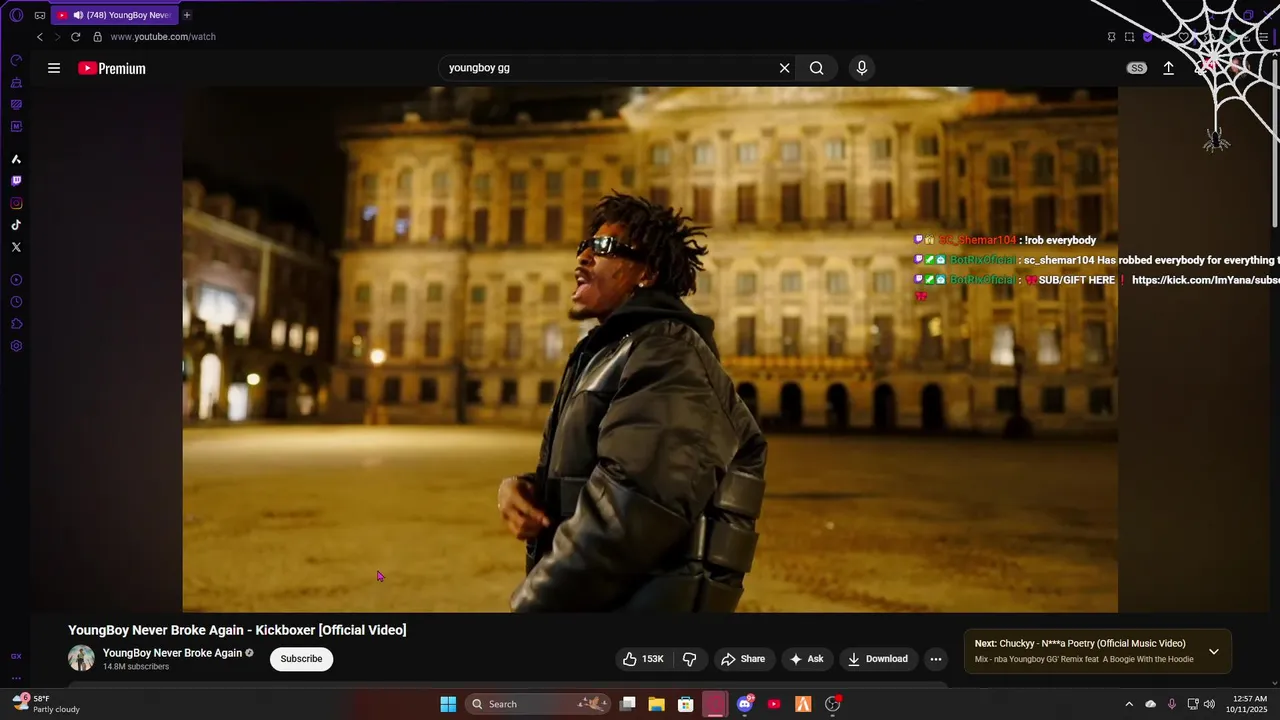
Task: Open File Explorer from taskbar
Action: (656, 704)
